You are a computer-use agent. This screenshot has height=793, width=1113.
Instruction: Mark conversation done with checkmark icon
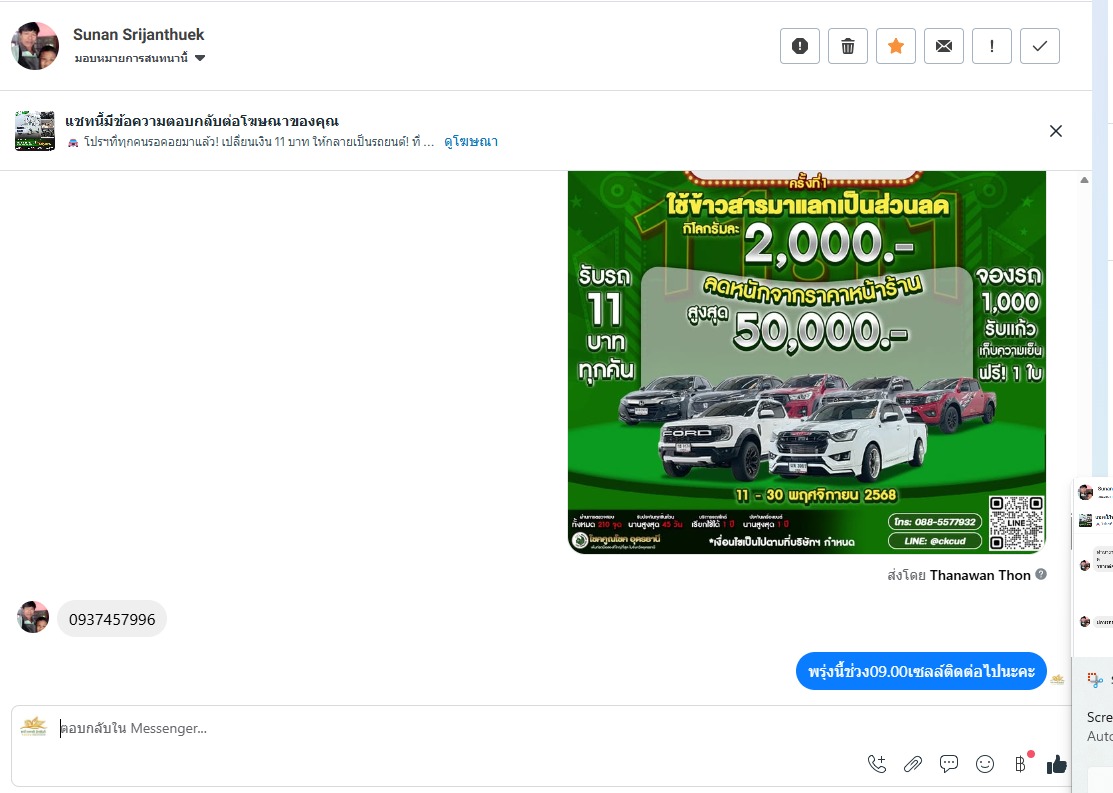point(1040,46)
